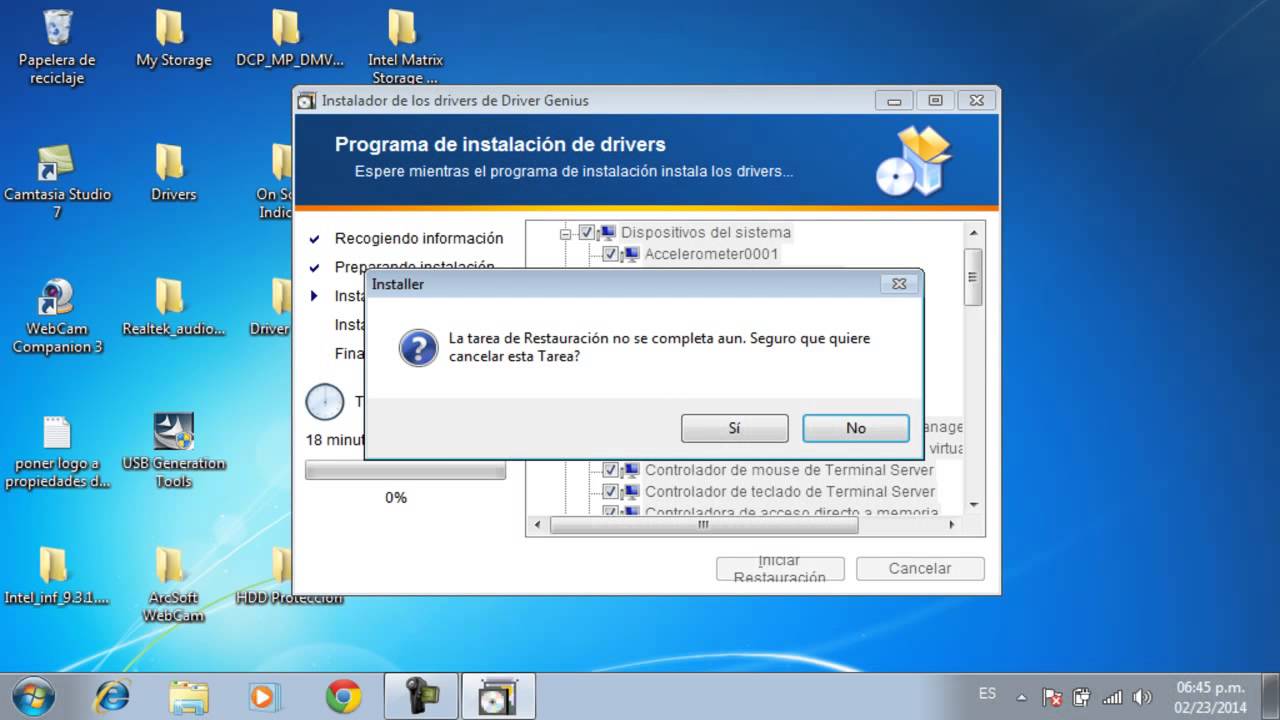Select the poner logo a propiedades file
Screen dimensions: 1280x720
tap(57, 452)
